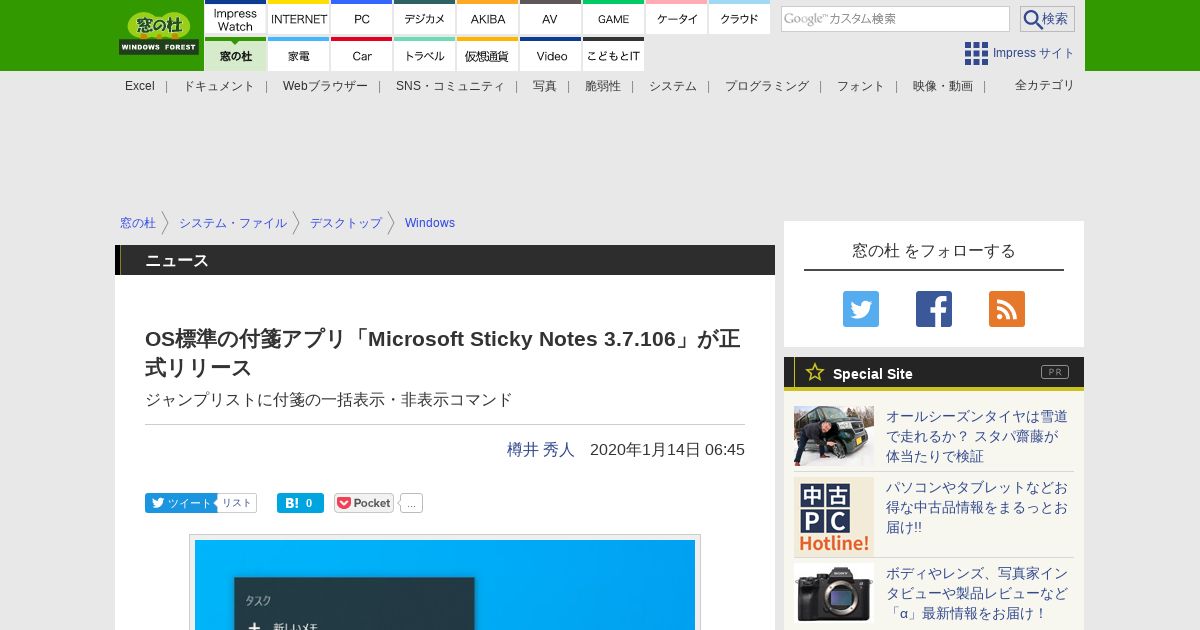Screen dimensions: 1200x630
Task: Open the Sticky Notes screenshot image
Action: click(445, 584)
